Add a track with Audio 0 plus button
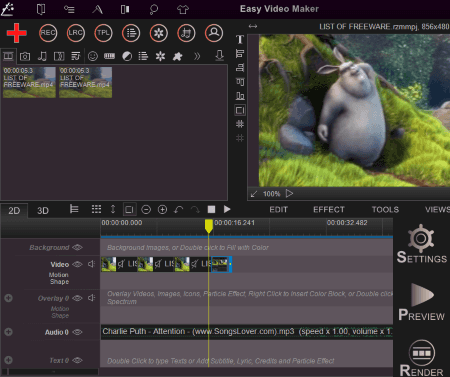 [x=9, y=332]
